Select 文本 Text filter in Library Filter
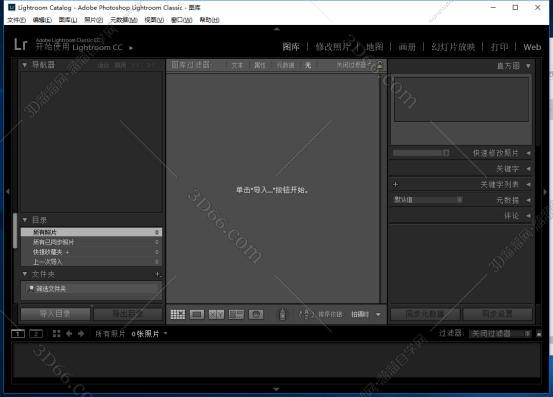The width and height of the screenshot is (553, 397). (237, 65)
